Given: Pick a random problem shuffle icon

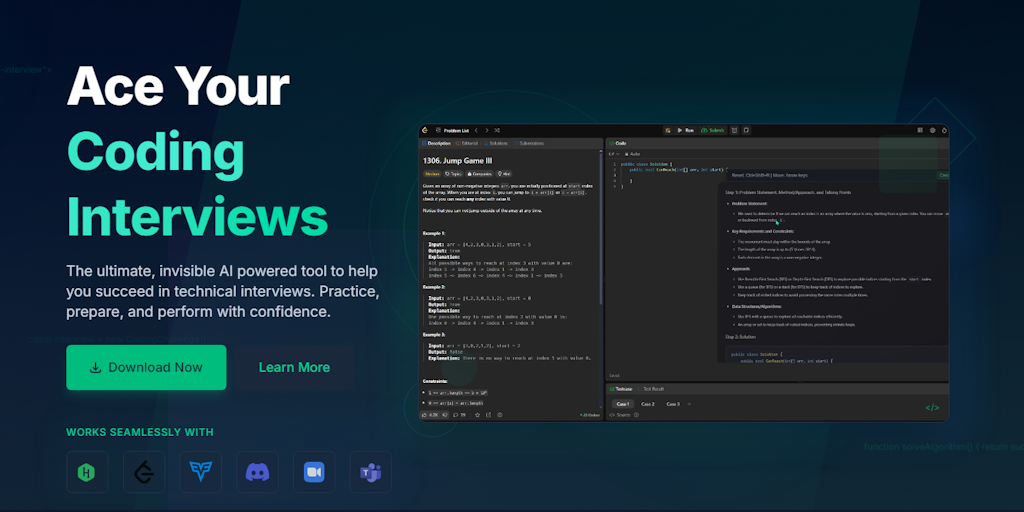Looking at the screenshot, I should [497, 131].
